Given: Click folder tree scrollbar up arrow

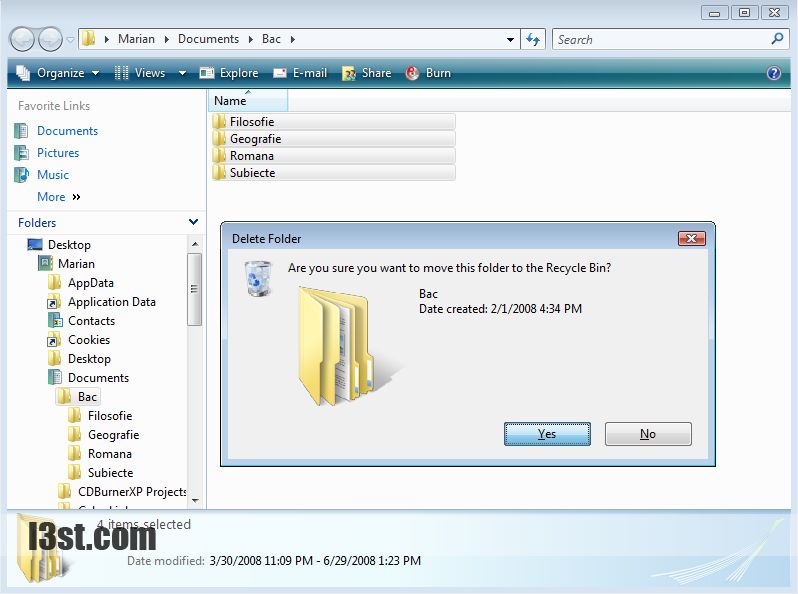Looking at the screenshot, I should click(x=195, y=244).
